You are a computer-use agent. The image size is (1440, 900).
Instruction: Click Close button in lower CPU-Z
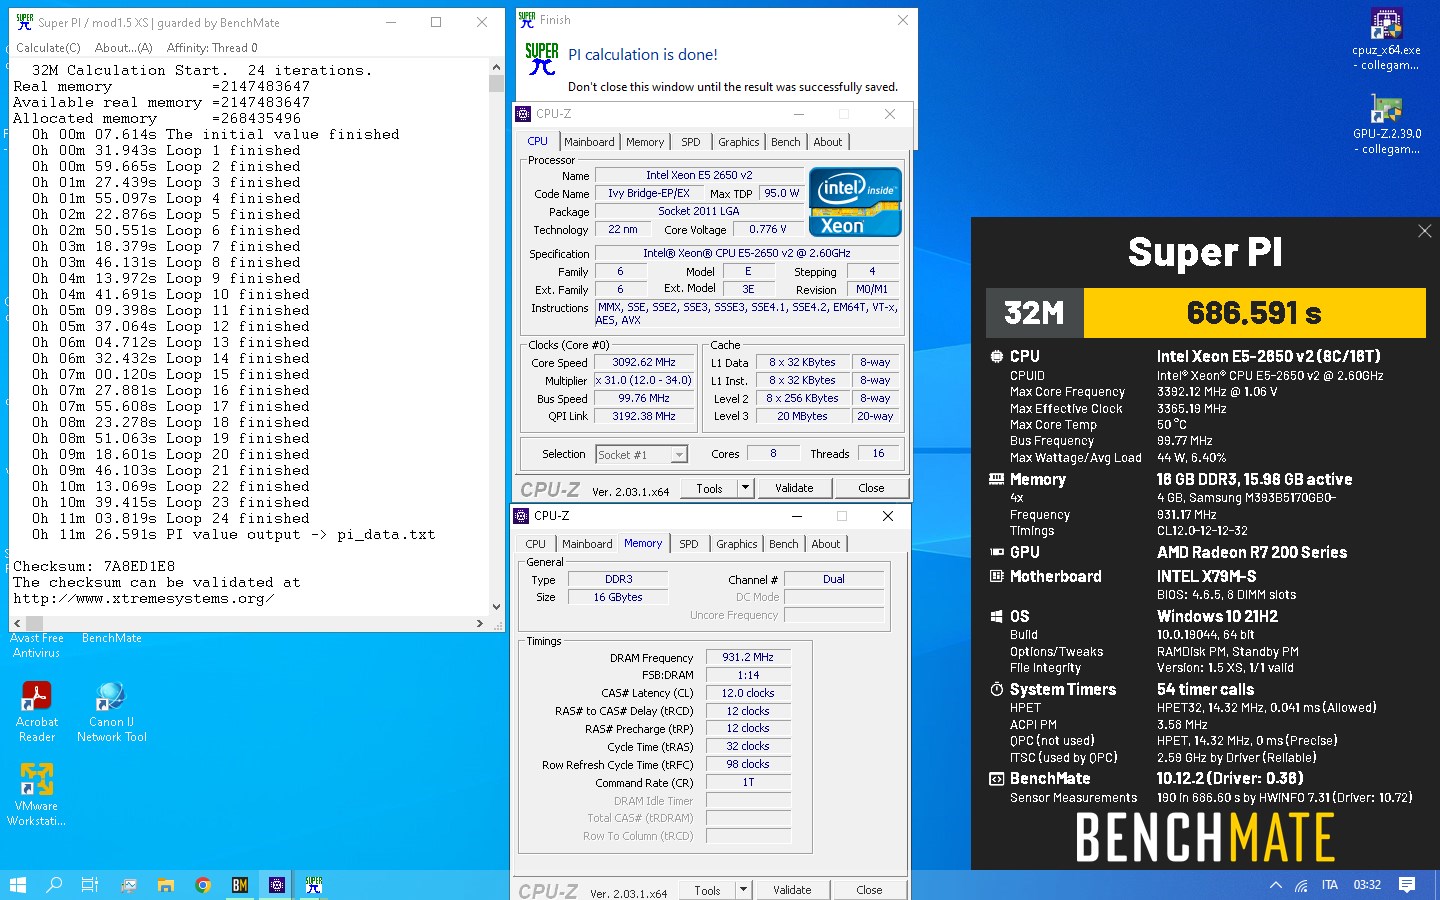pyautogui.click(x=869, y=890)
